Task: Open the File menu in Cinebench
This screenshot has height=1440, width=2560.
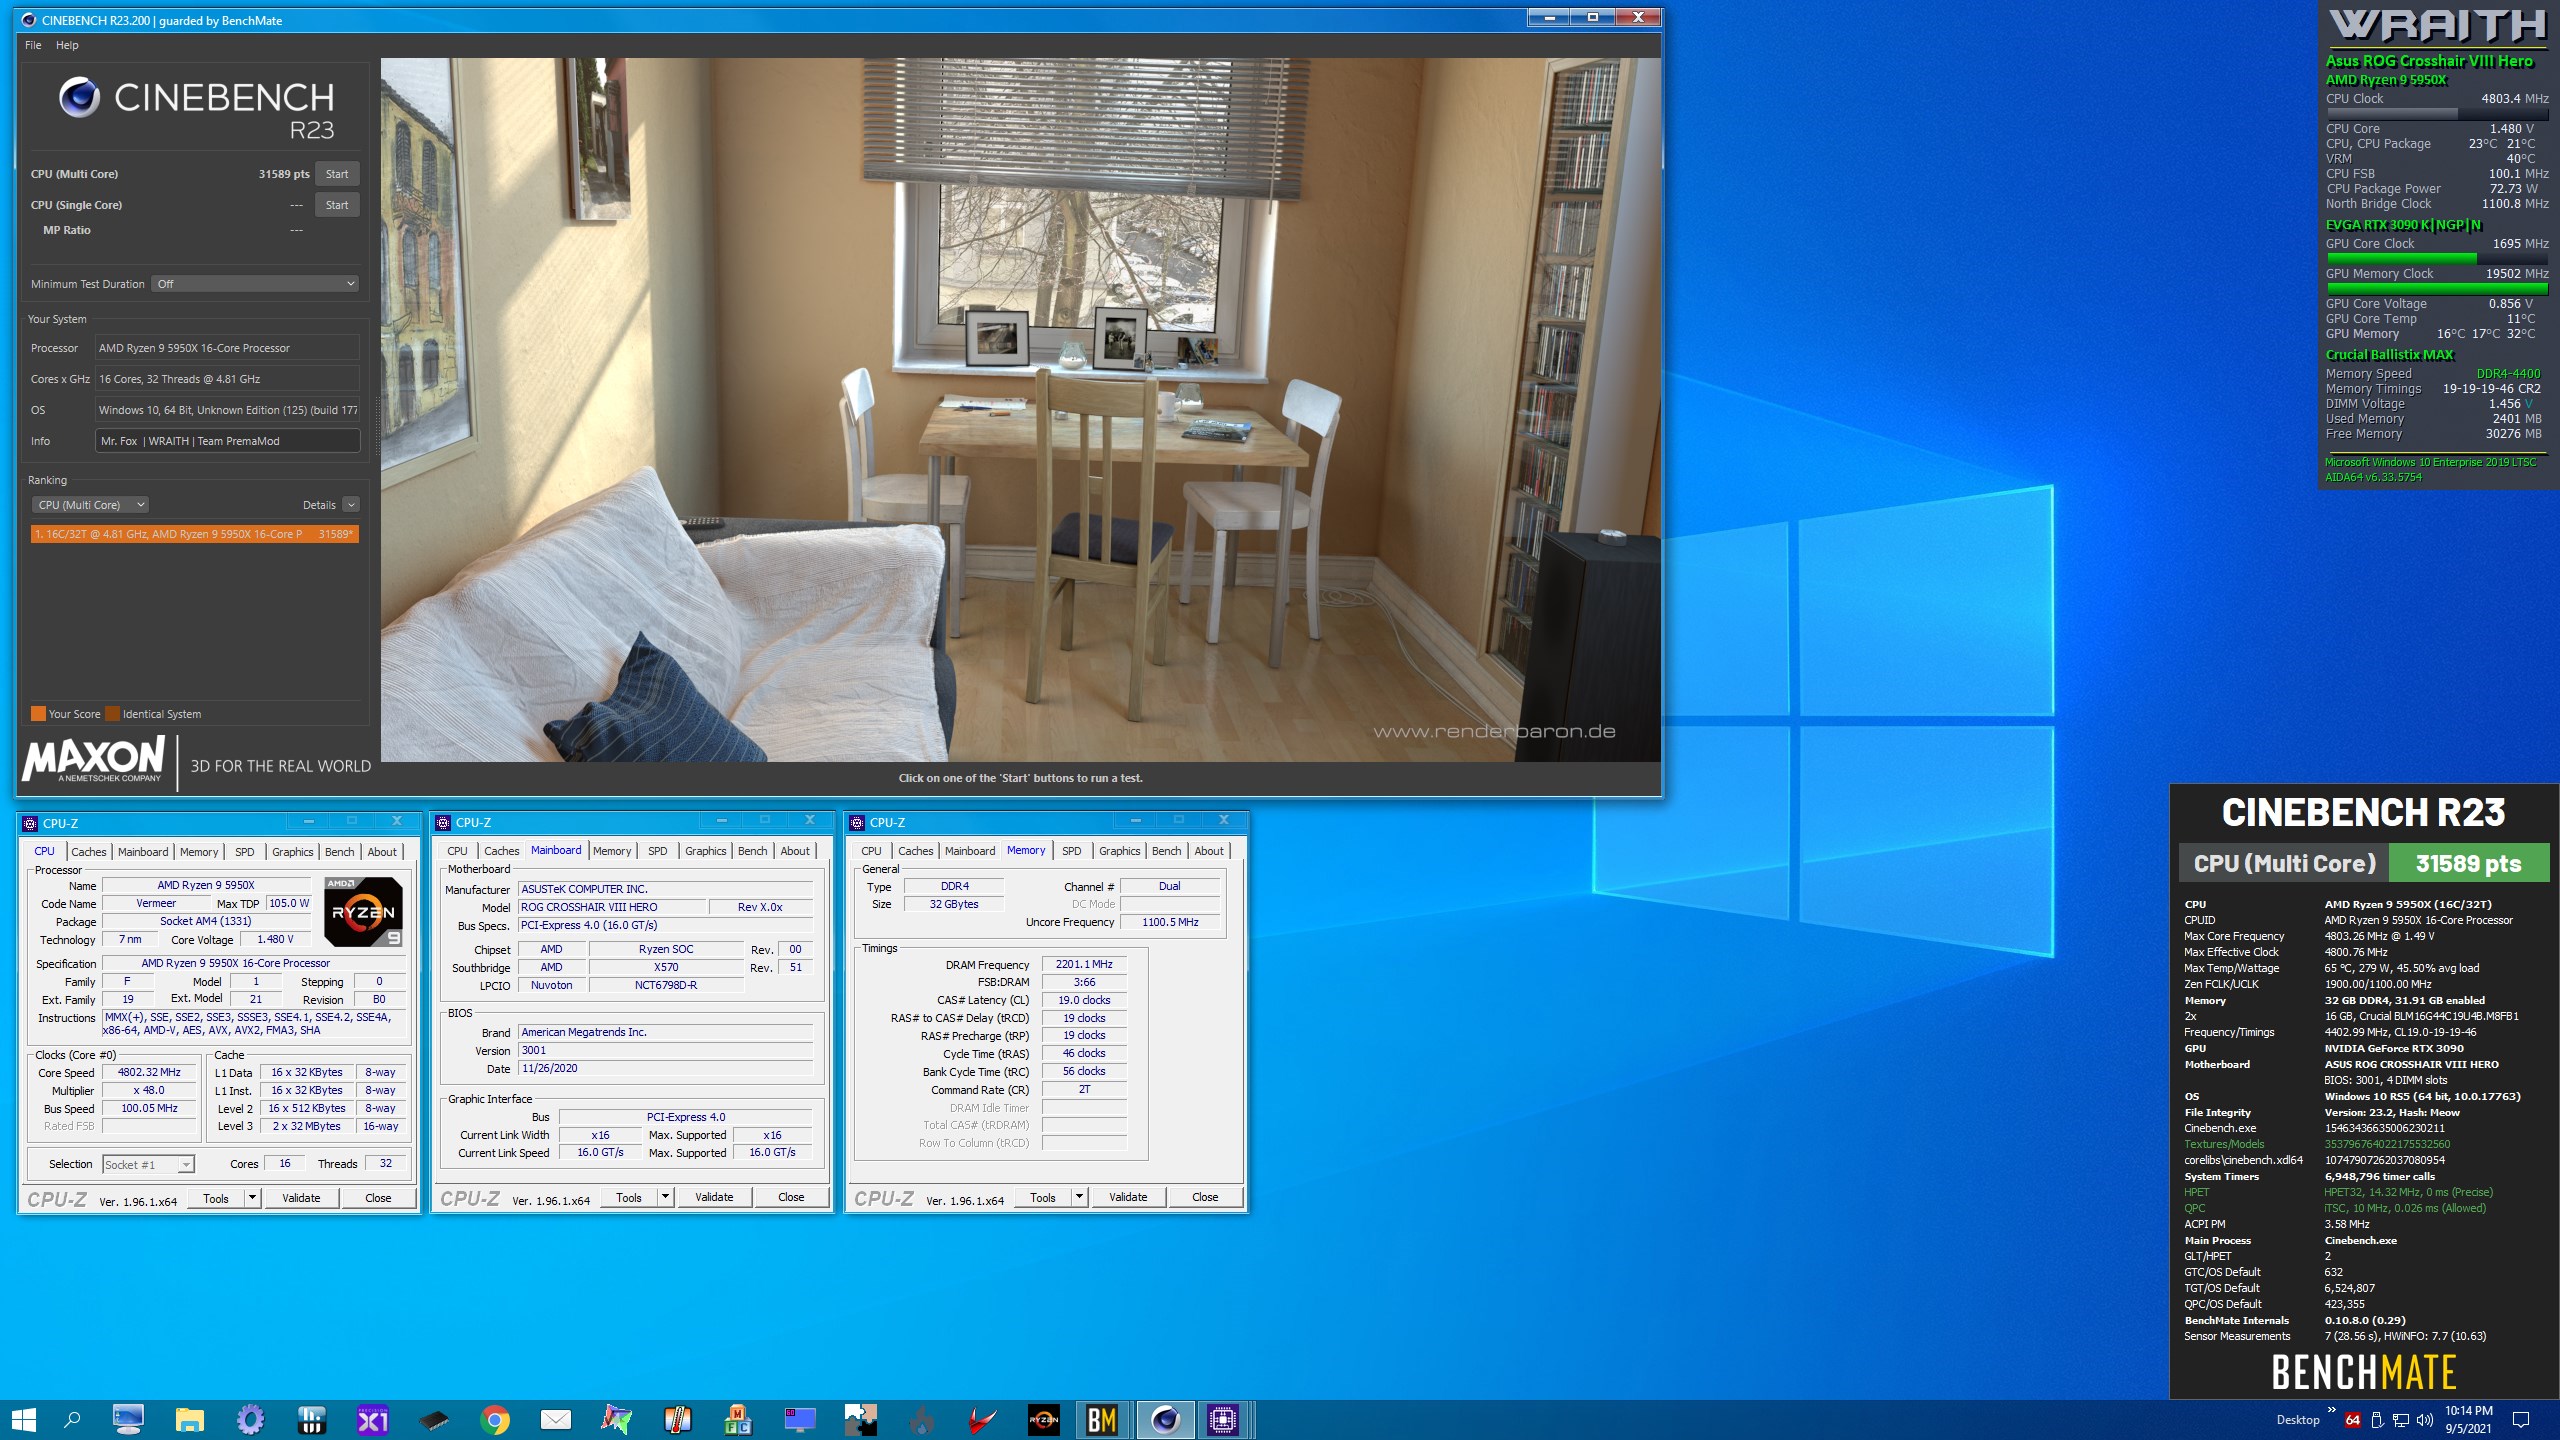Action: coord(33,45)
